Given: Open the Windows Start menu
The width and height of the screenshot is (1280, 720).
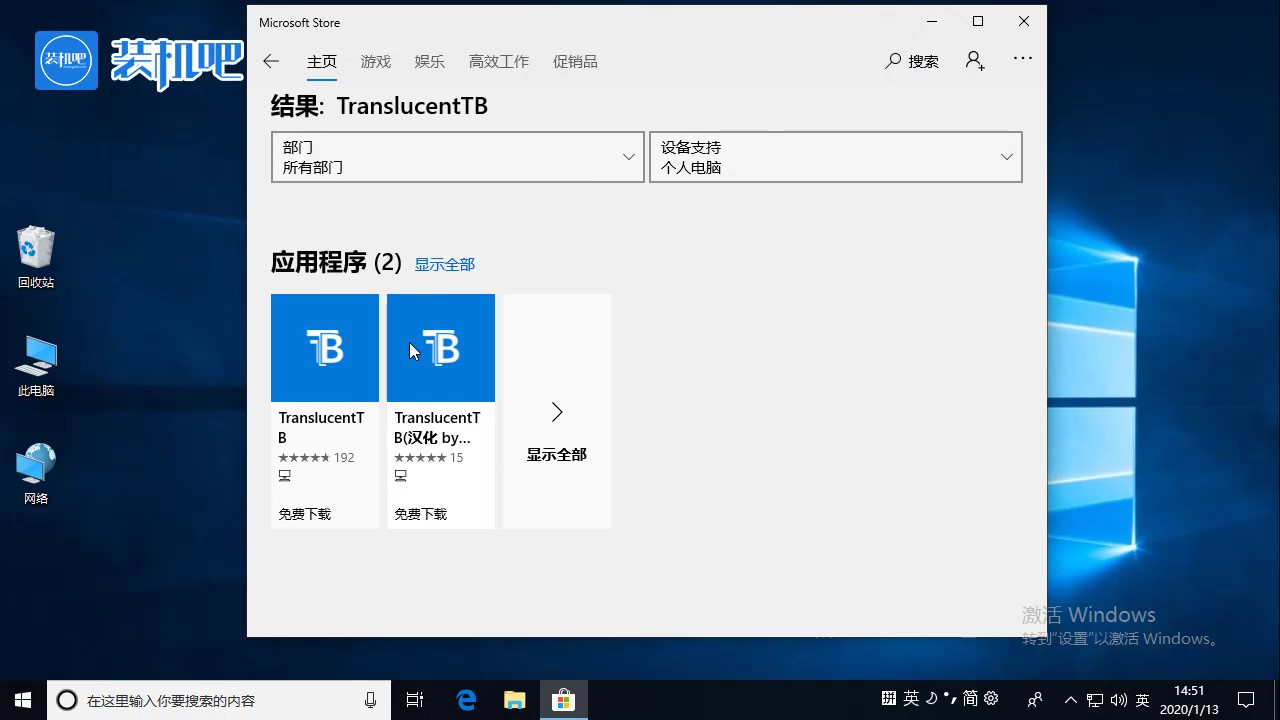Looking at the screenshot, I should click(23, 700).
